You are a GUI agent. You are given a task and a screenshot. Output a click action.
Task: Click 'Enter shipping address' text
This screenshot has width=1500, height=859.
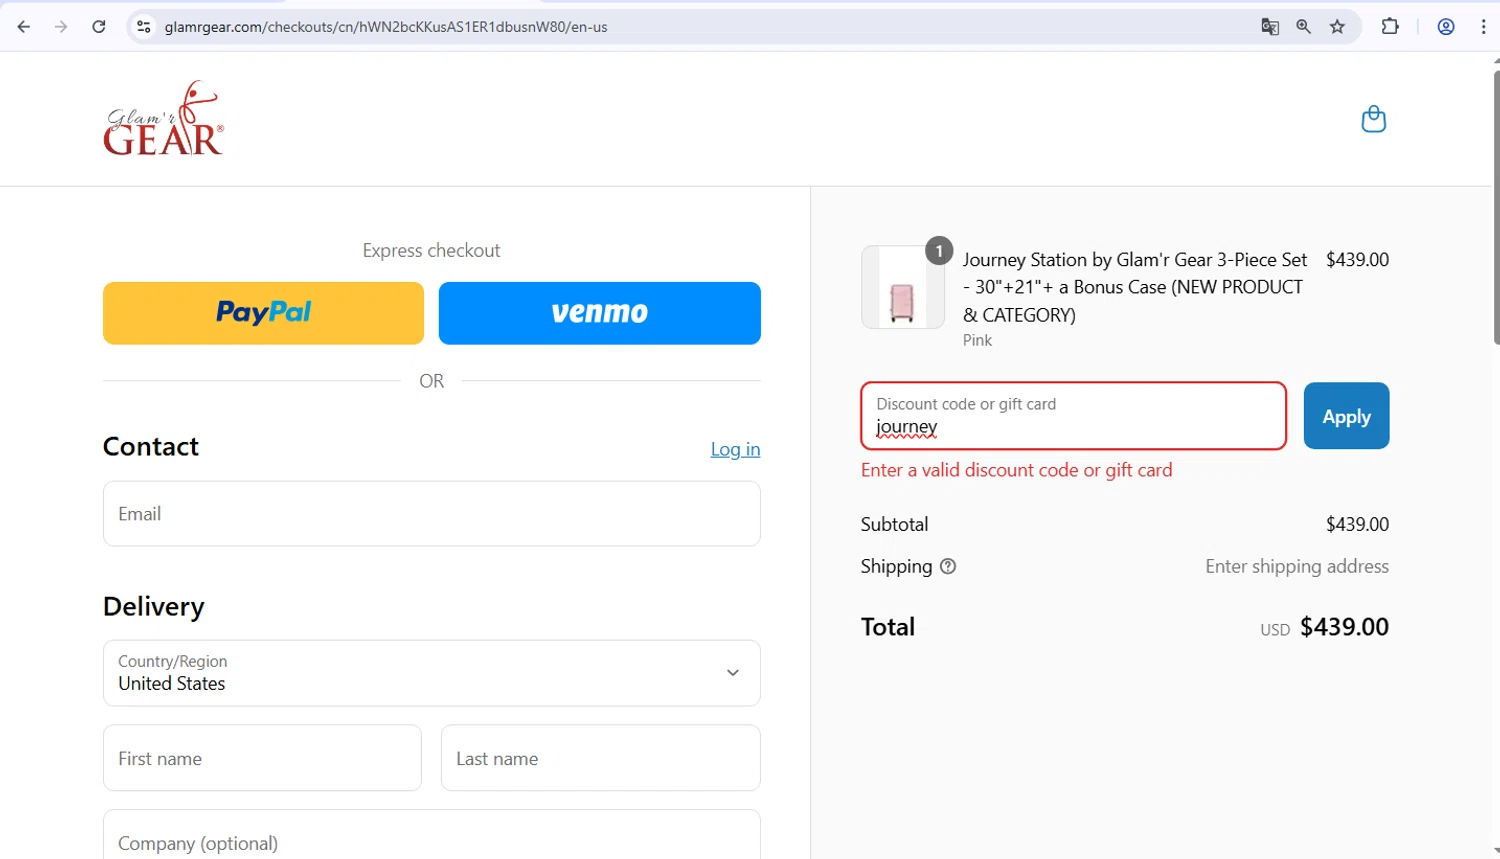[x=1297, y=566]
